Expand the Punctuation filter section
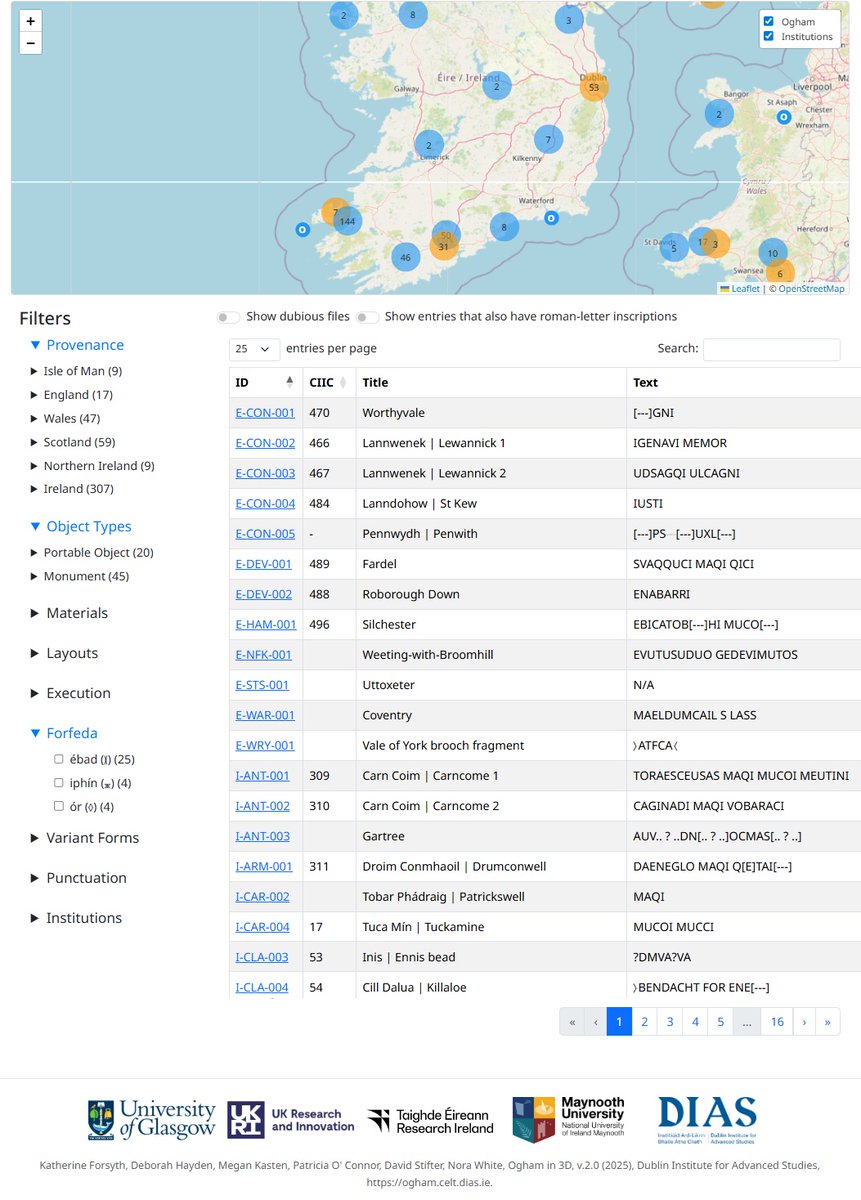This screenshot has height=1200, width=861. pyautogui.click(x=79, y=878)
